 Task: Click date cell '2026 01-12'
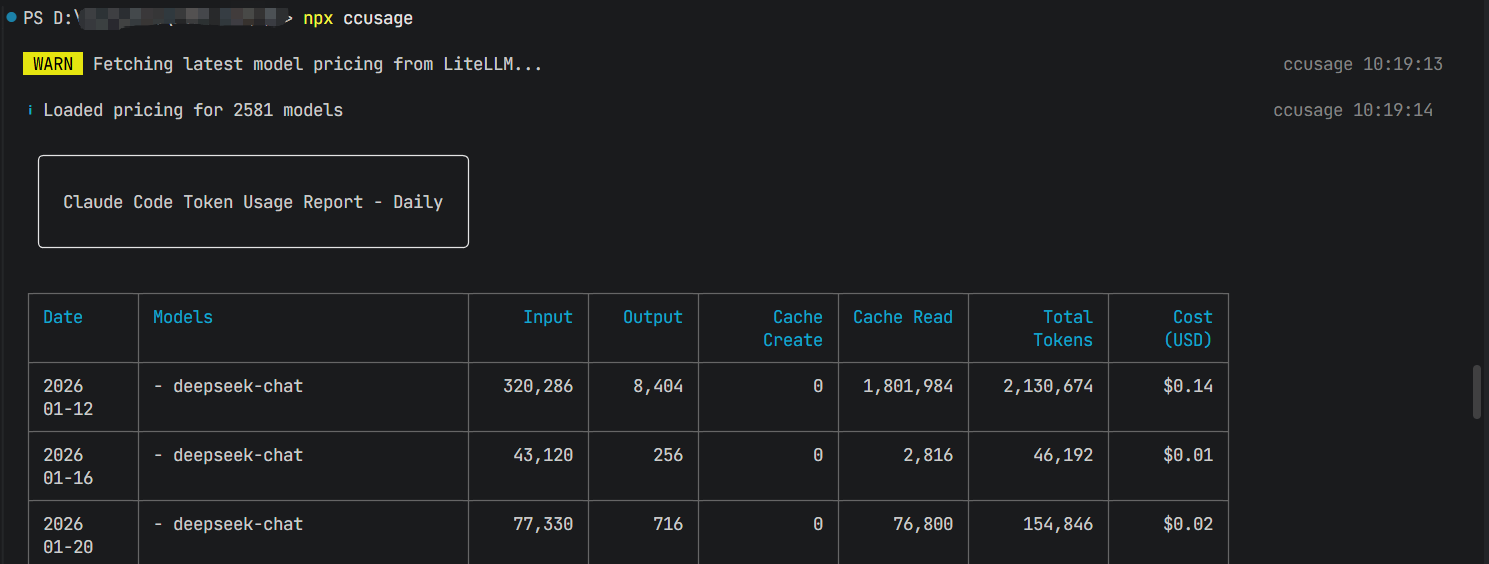point(68,397)
